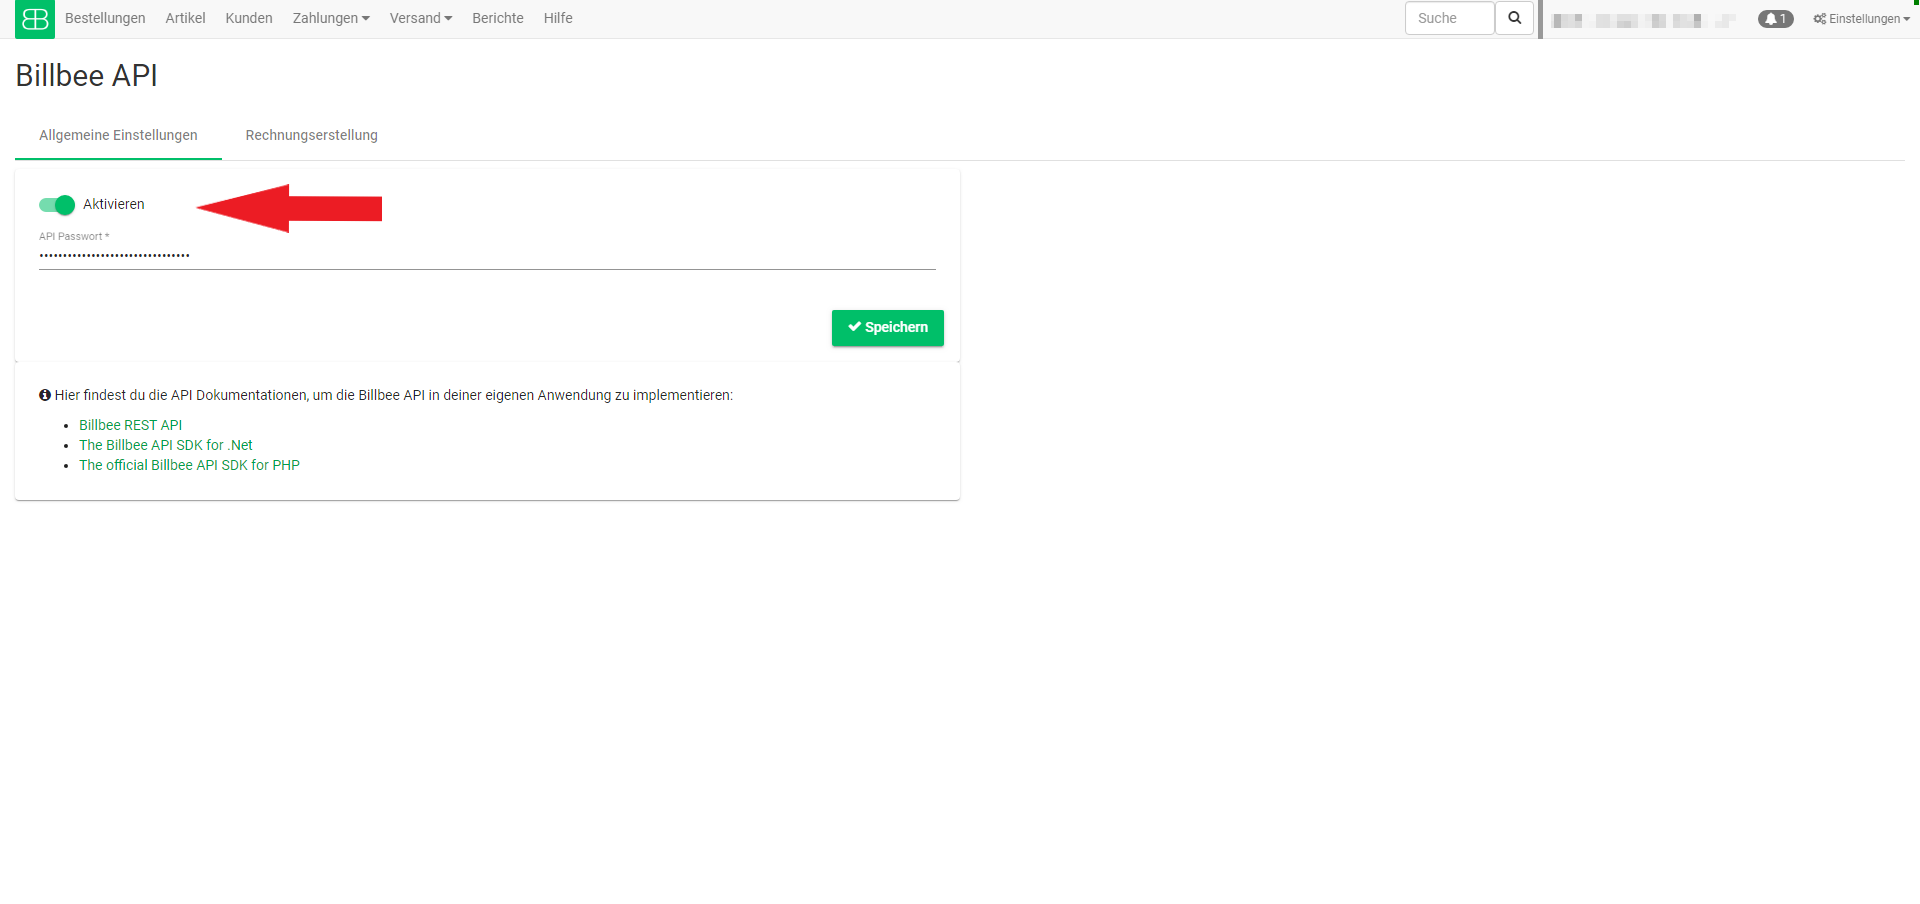Open the Einstellungen dropdown
The width and height of the screenshot is (1920, 904).
coord(1861,19)
